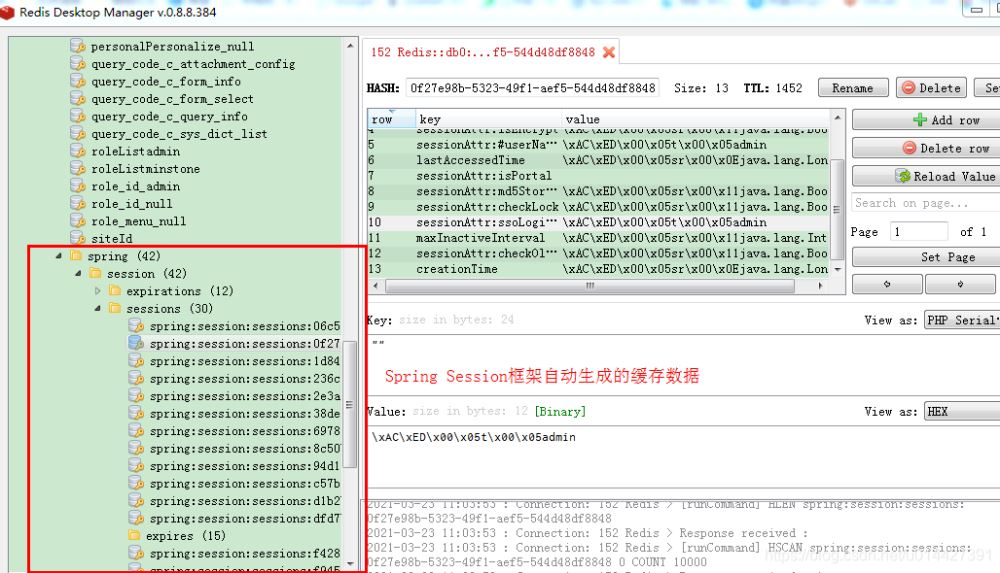Click key icon of spring:session:sessions:38de
The height and width of the screenshot is (573, 1000).
click(136, 413)
